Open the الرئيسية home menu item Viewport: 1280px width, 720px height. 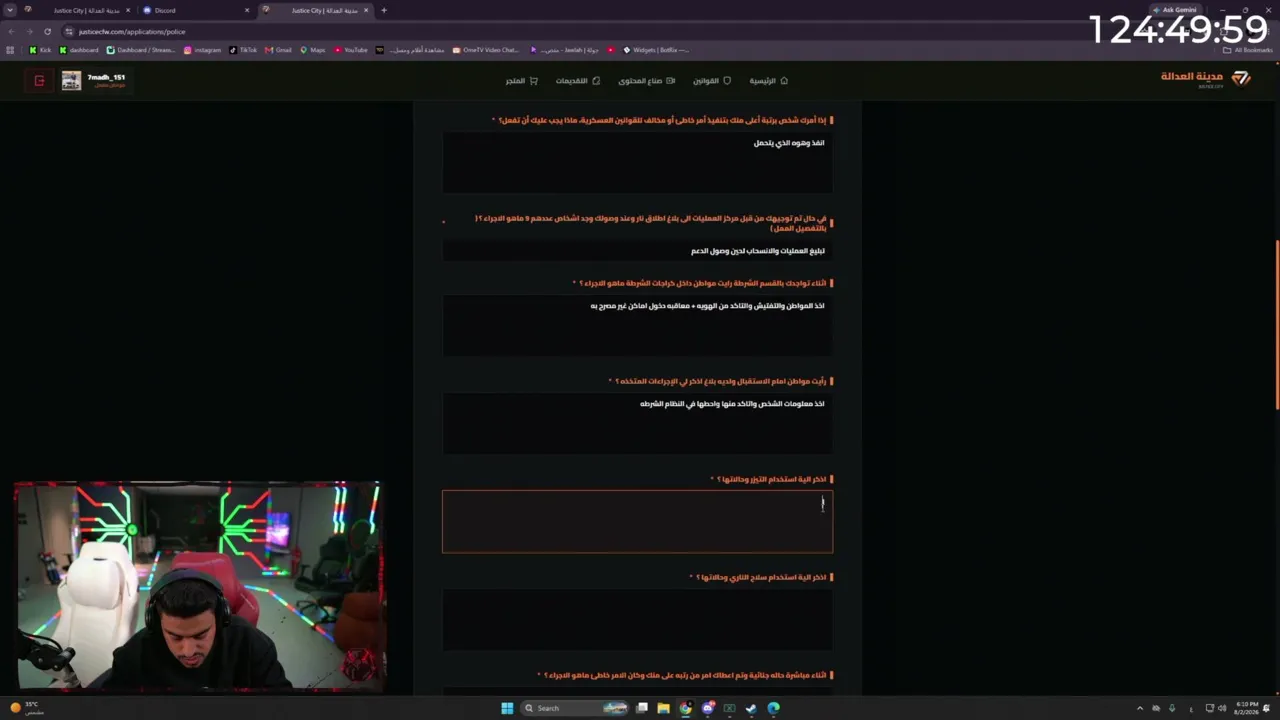(x=769, y=81)
